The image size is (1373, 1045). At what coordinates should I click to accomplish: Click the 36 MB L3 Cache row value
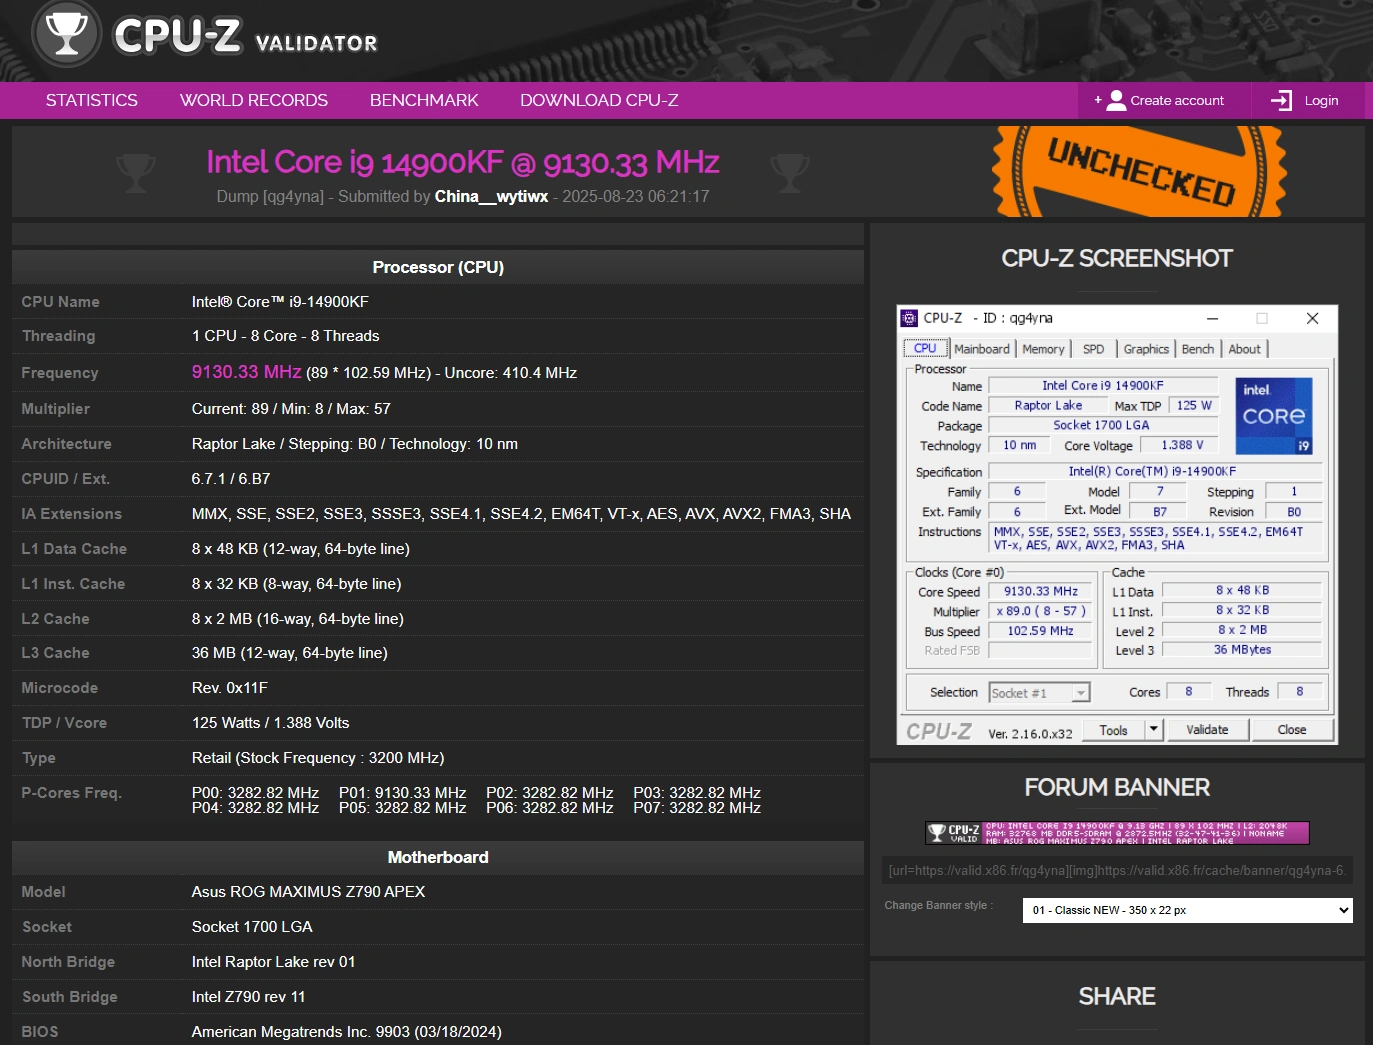coord(289,653)
